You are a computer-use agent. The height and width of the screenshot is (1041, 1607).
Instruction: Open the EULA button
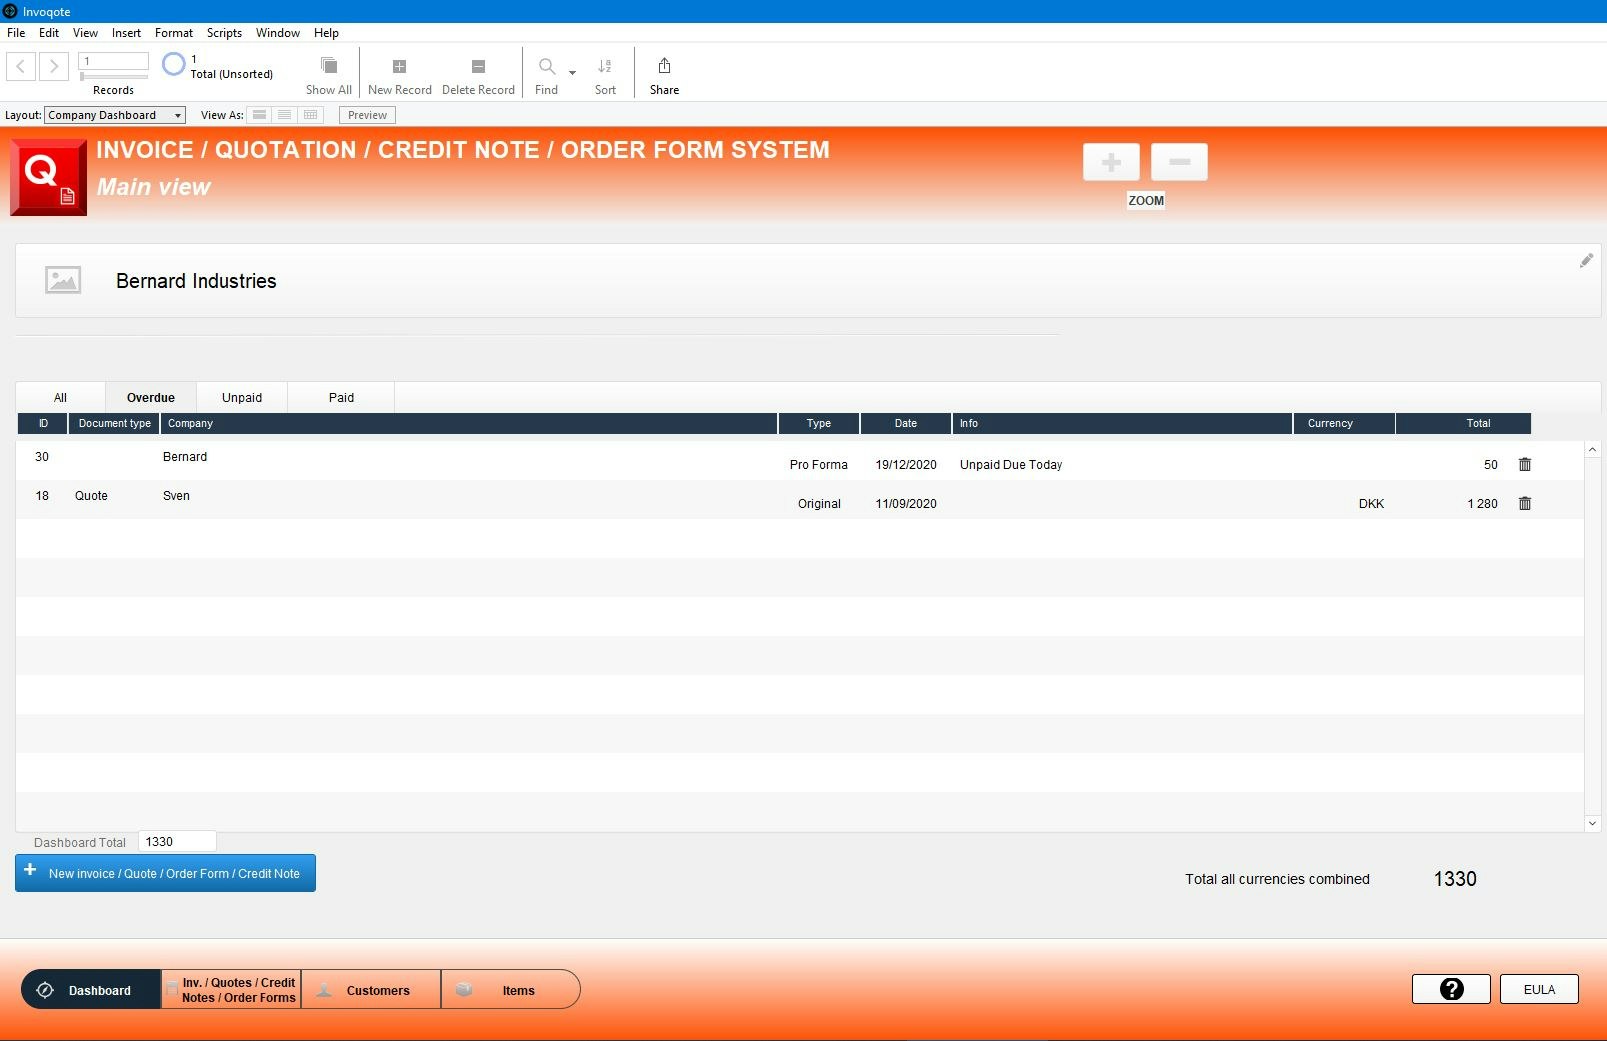(x=1539, y=989)
